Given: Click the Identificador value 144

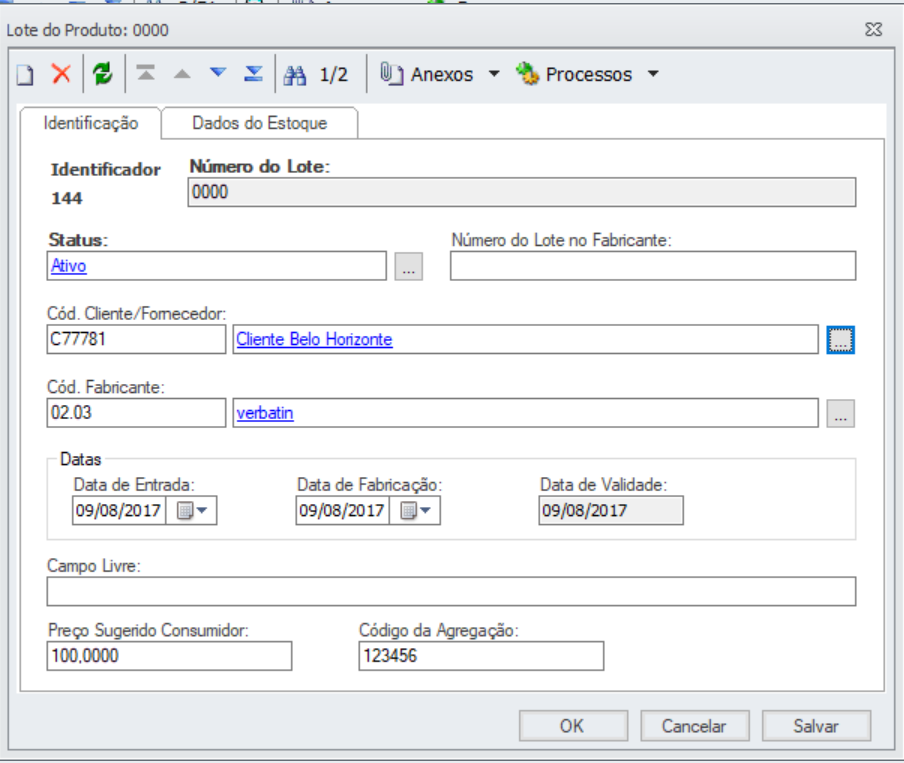Looking at the screenshot, I should pos(67,198).
